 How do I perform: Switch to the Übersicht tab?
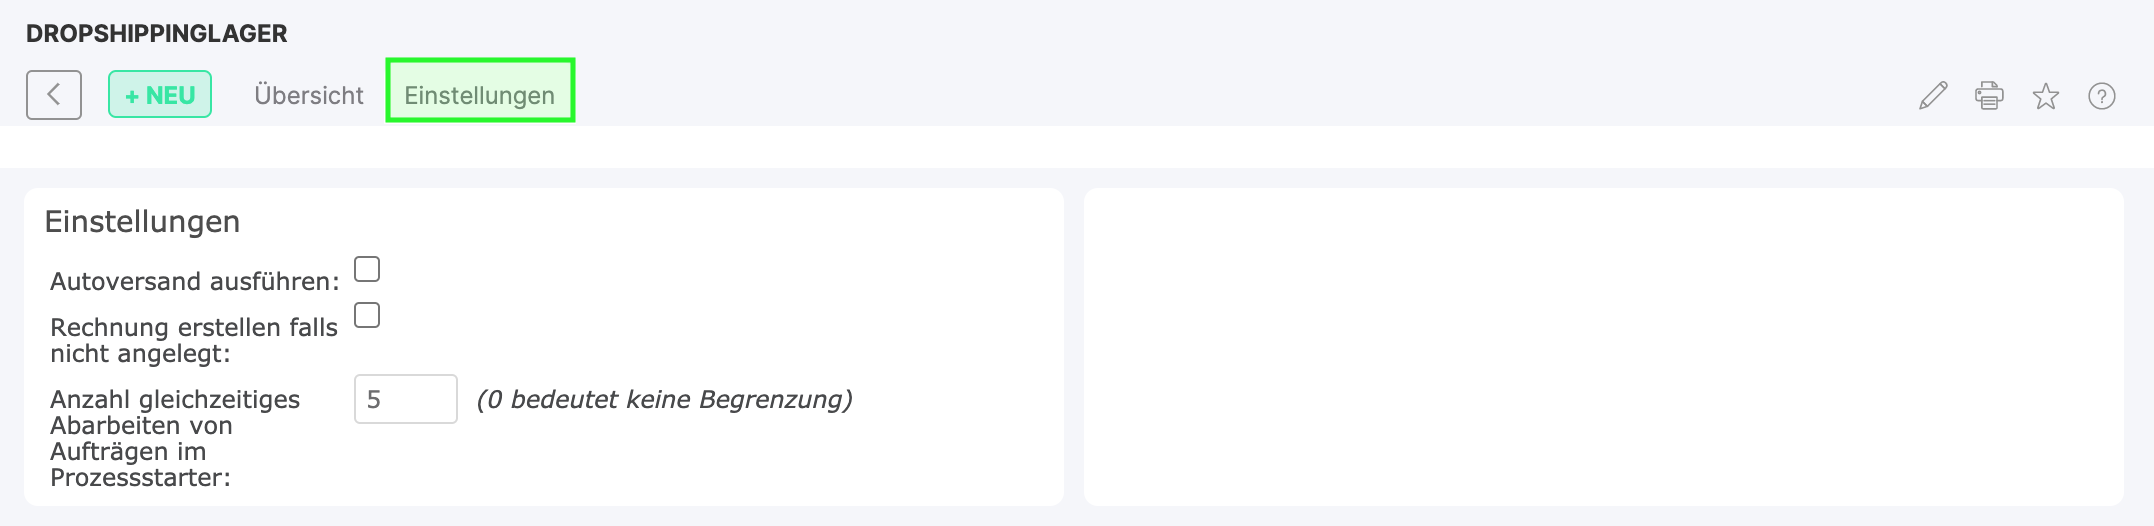[309, 95]
